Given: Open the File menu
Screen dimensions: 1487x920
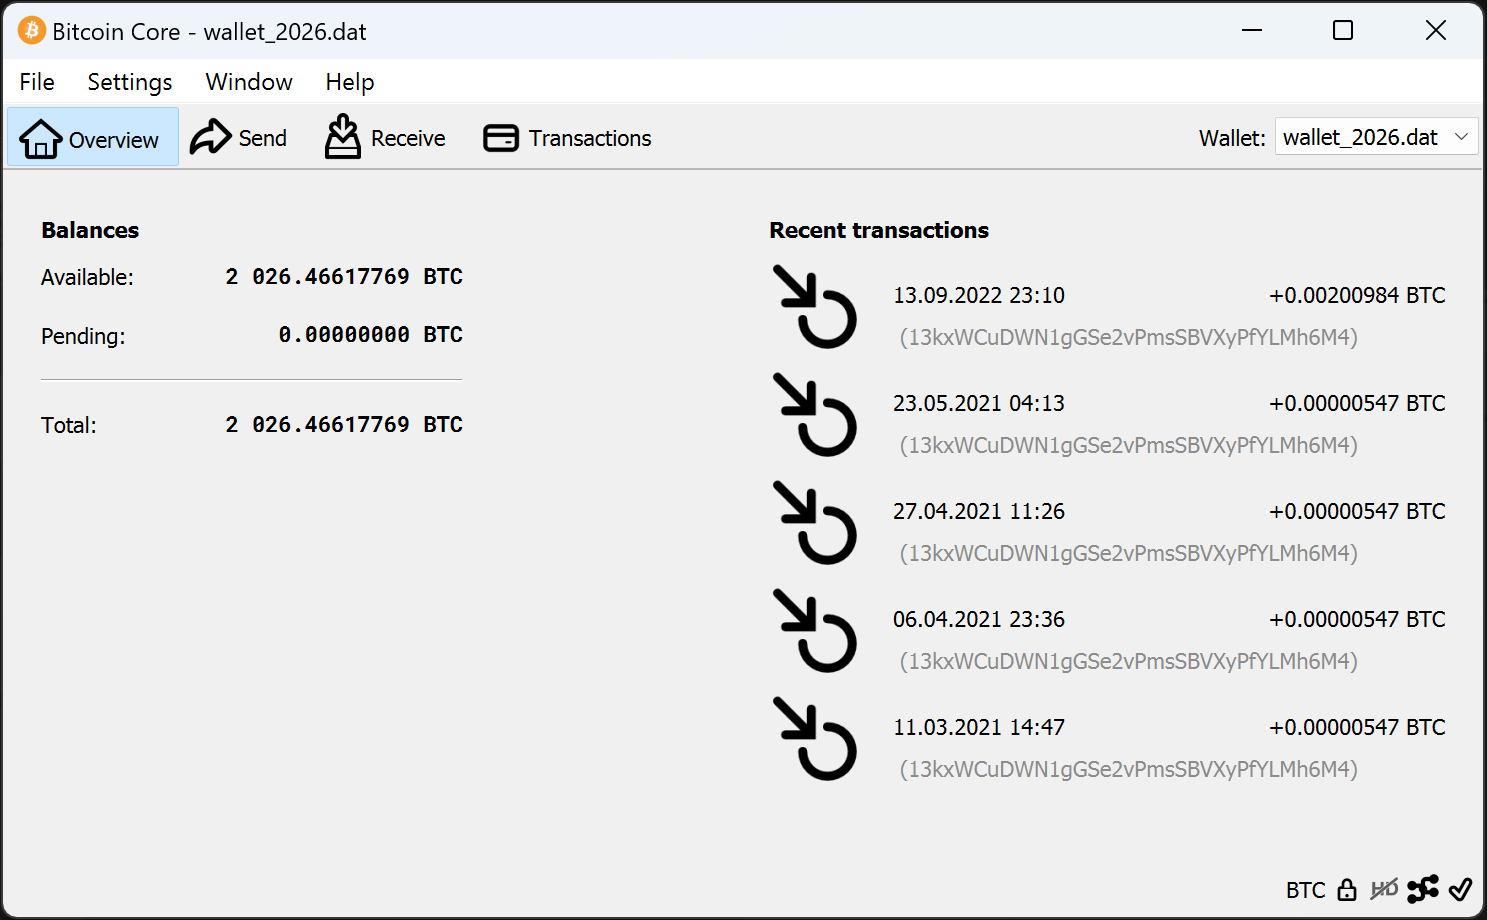Looking at the screenshot, I should [x=37, y=82].
